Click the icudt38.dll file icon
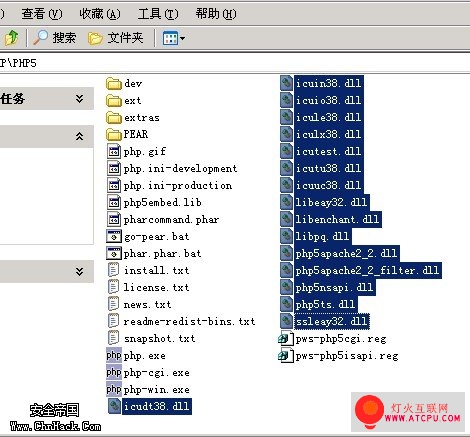The image size is (470, 437). [114, 407]
